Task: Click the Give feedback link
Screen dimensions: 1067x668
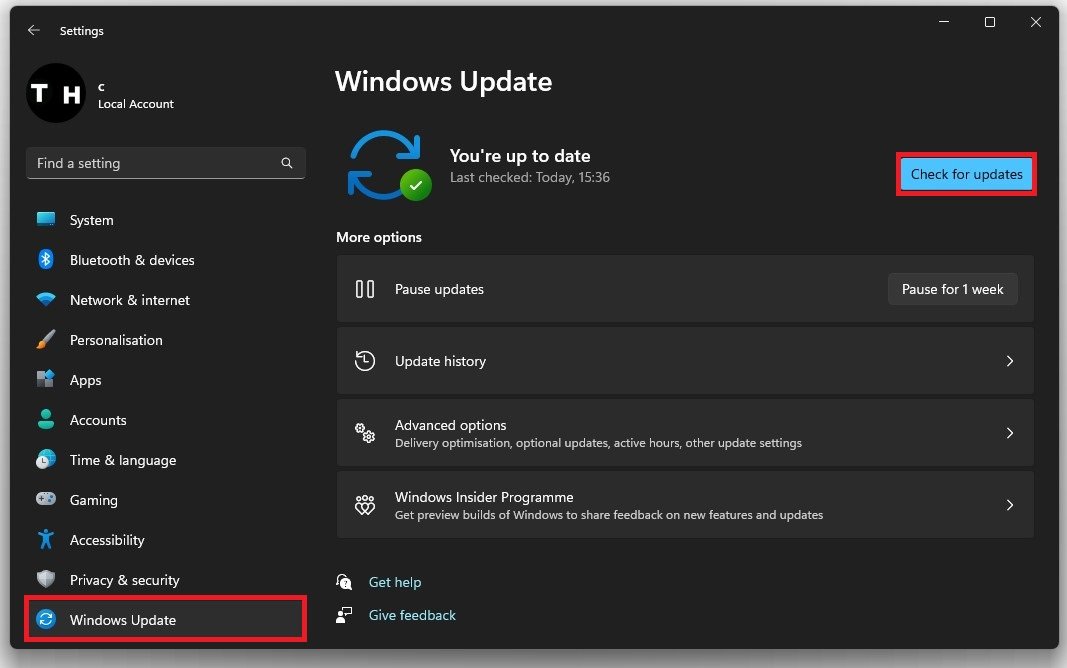Action: pyautogui.click(x=412, y=615)
